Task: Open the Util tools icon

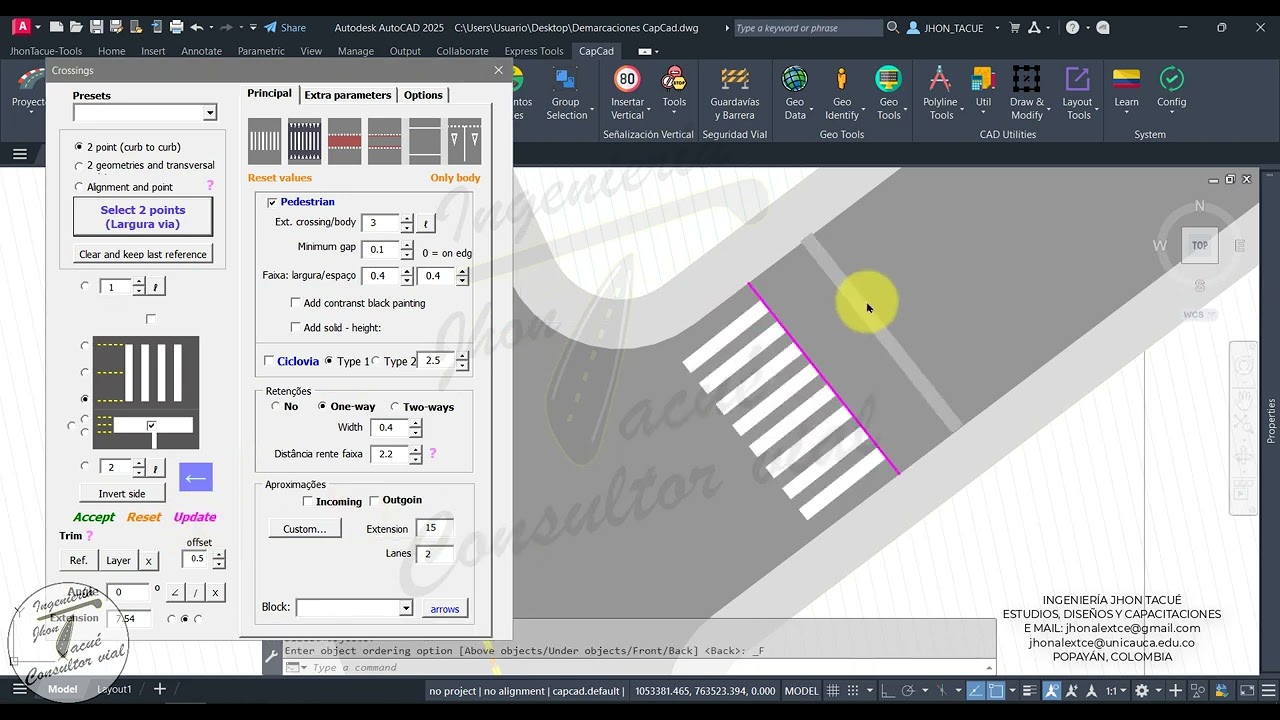Action: [983, 88]
